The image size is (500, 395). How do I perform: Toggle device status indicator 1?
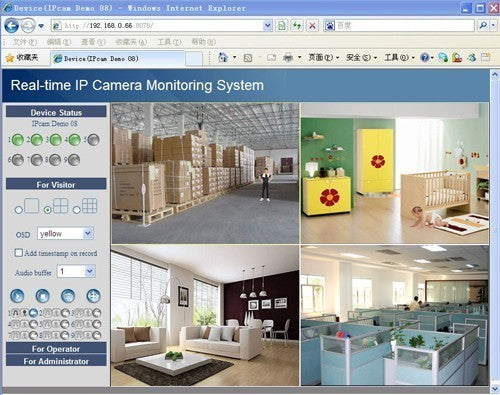point(17,140)
